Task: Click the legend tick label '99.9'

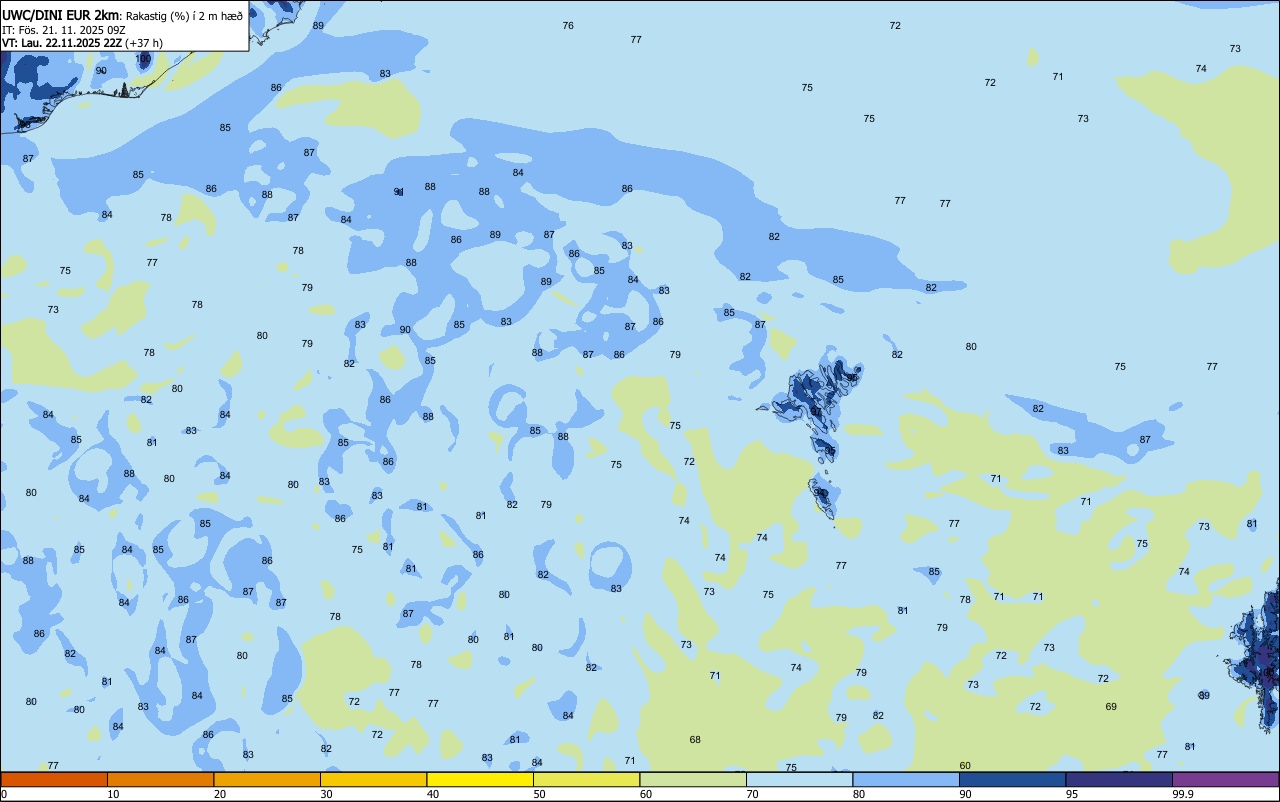Action: click(x=1183, y=794)
